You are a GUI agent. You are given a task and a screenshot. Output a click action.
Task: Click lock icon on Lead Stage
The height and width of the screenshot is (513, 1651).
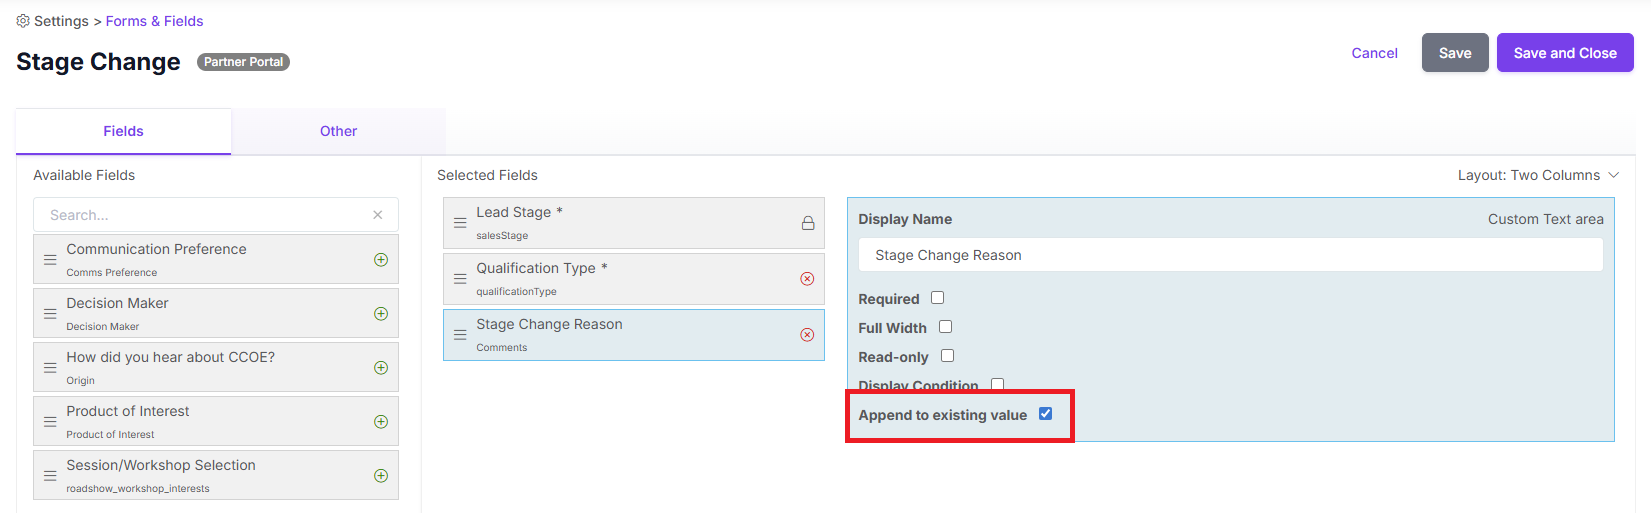(808, 223)
